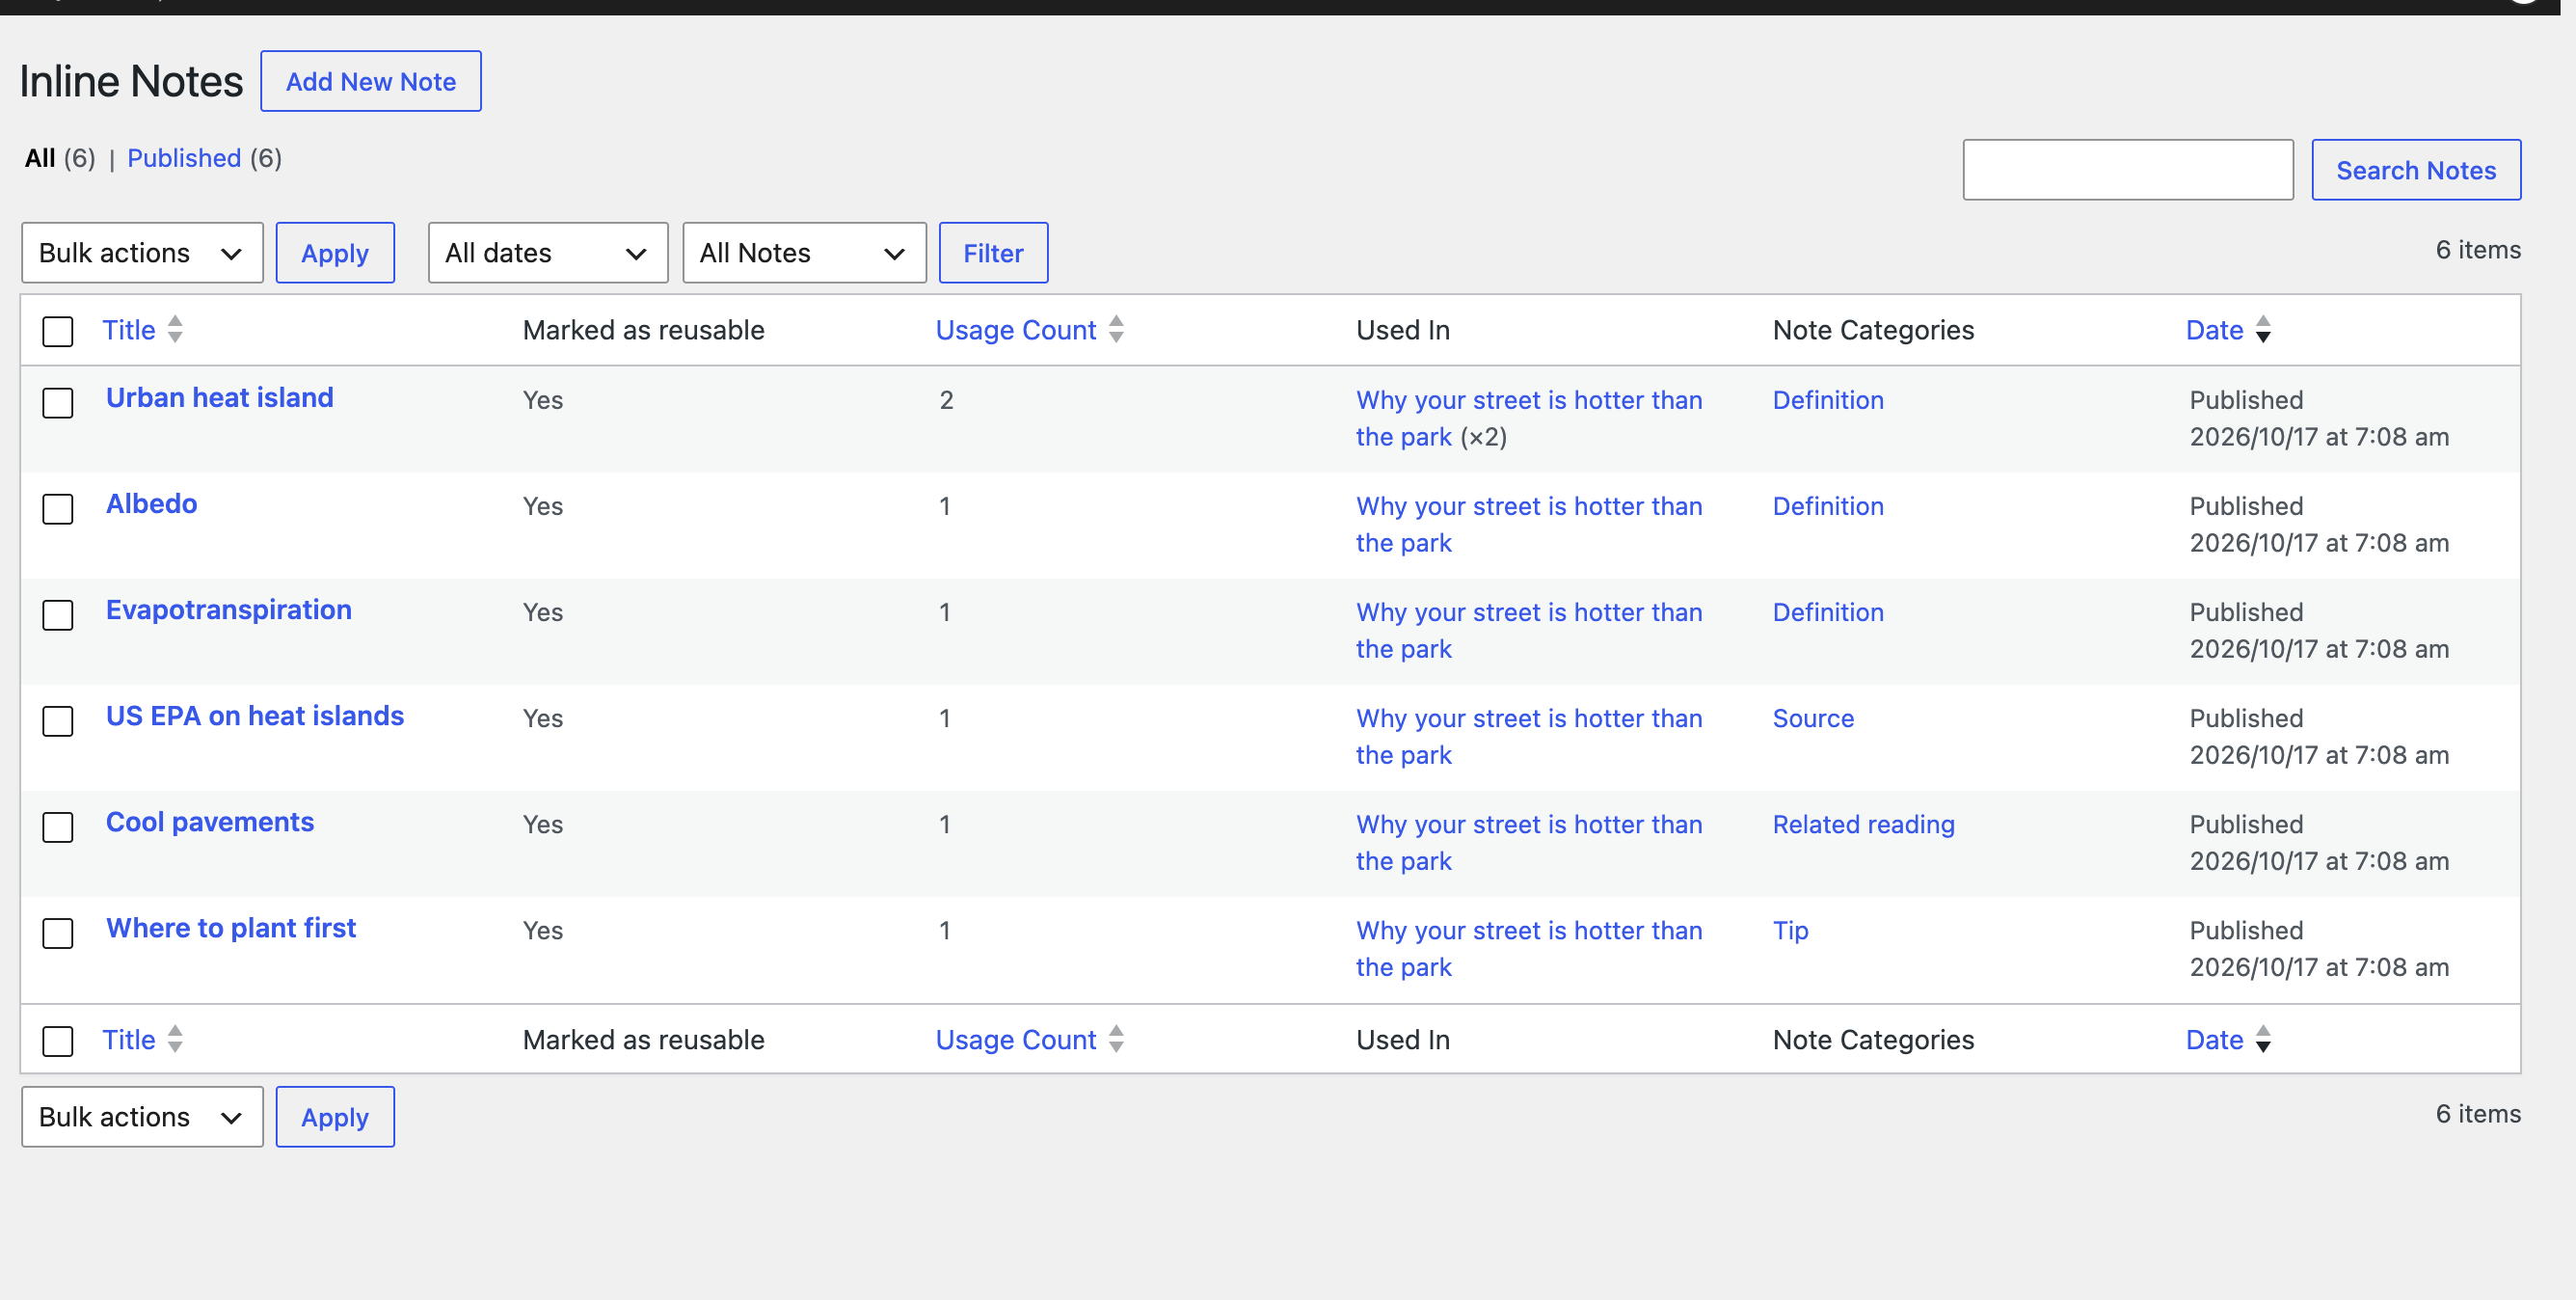Toggle Date sort arrows in top header
Screen dimensions: 2576x1300
click(2263, 330)
